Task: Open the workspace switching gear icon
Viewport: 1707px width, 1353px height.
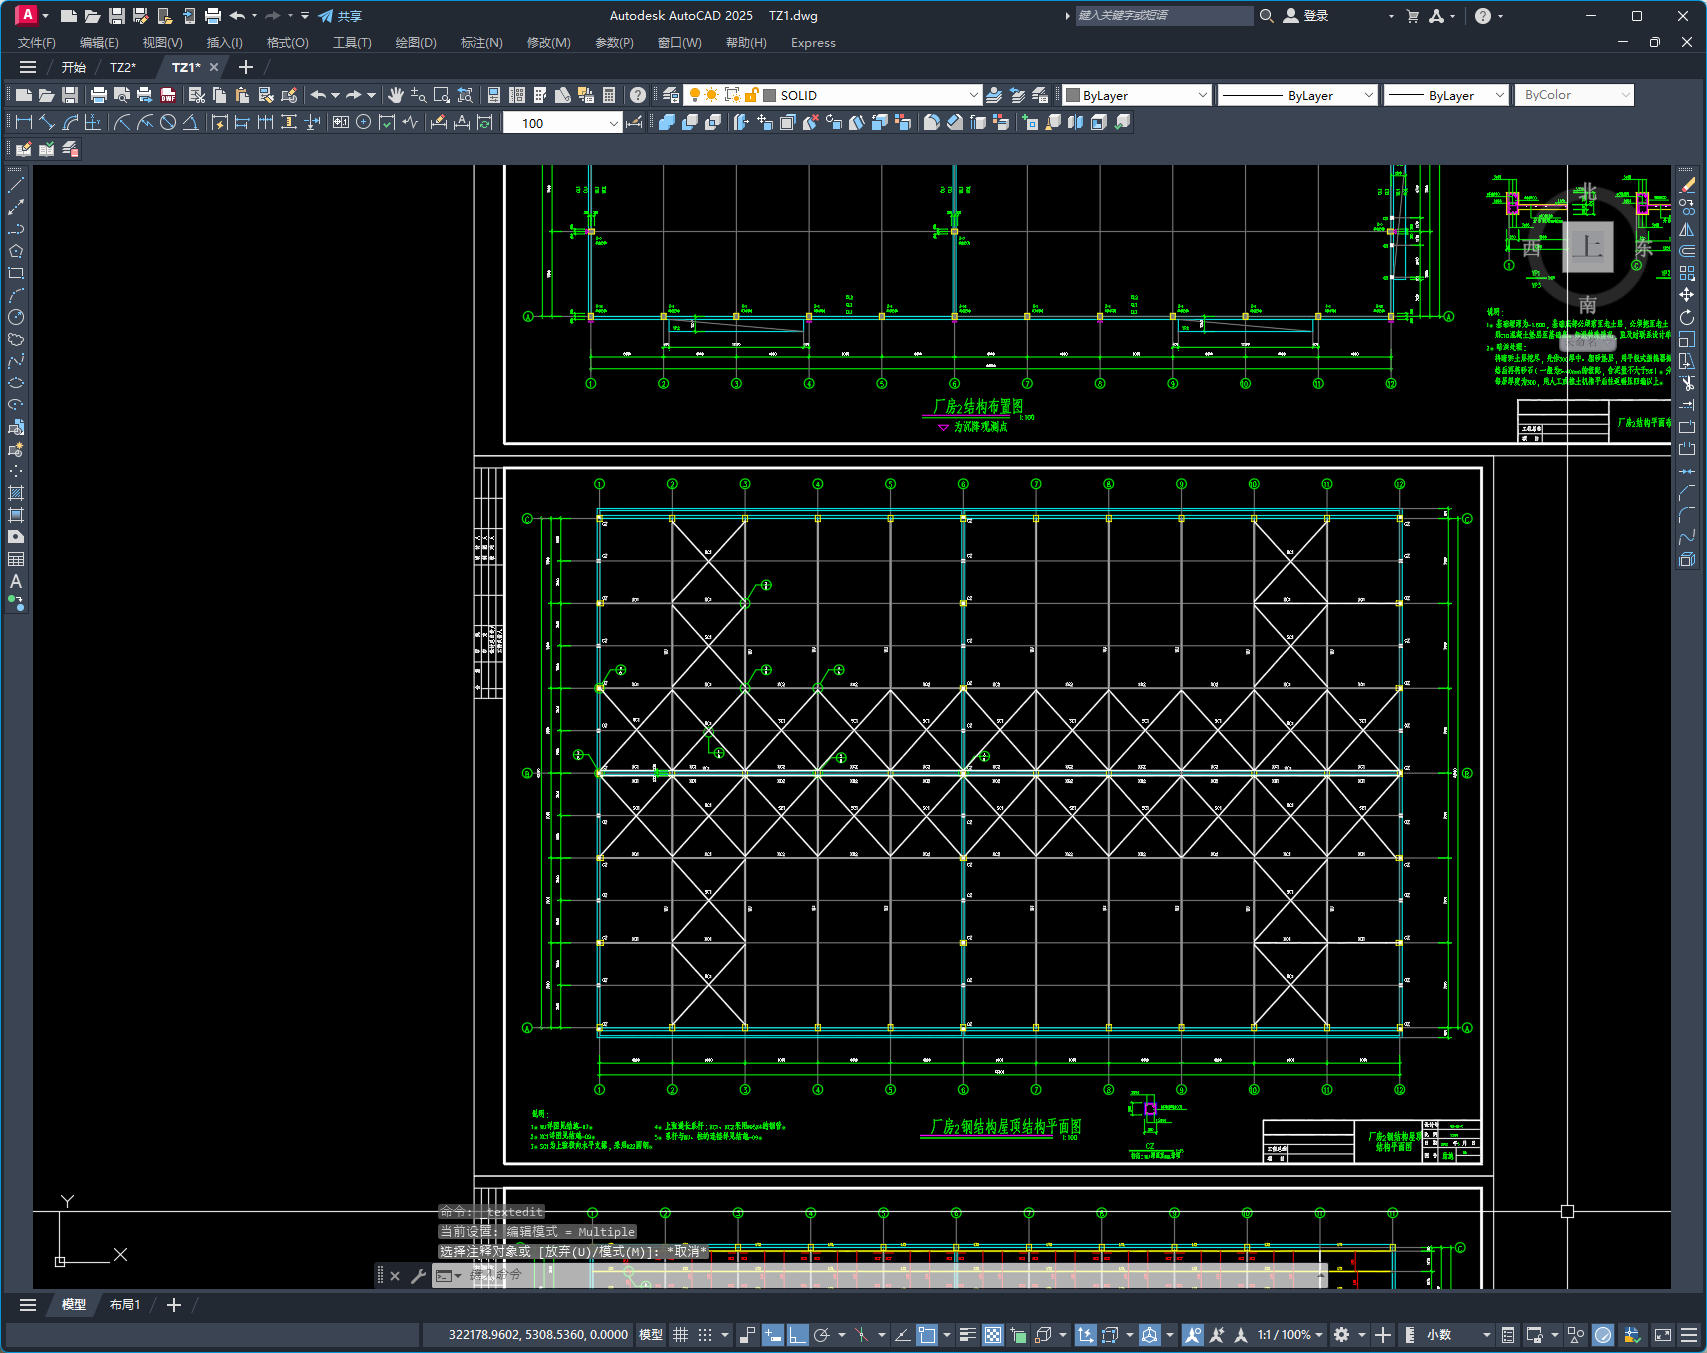Action: [1342, 1334]
